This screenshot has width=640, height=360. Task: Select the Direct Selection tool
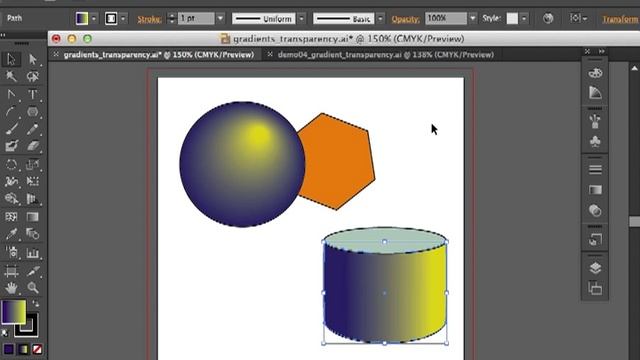click(32, 59)
